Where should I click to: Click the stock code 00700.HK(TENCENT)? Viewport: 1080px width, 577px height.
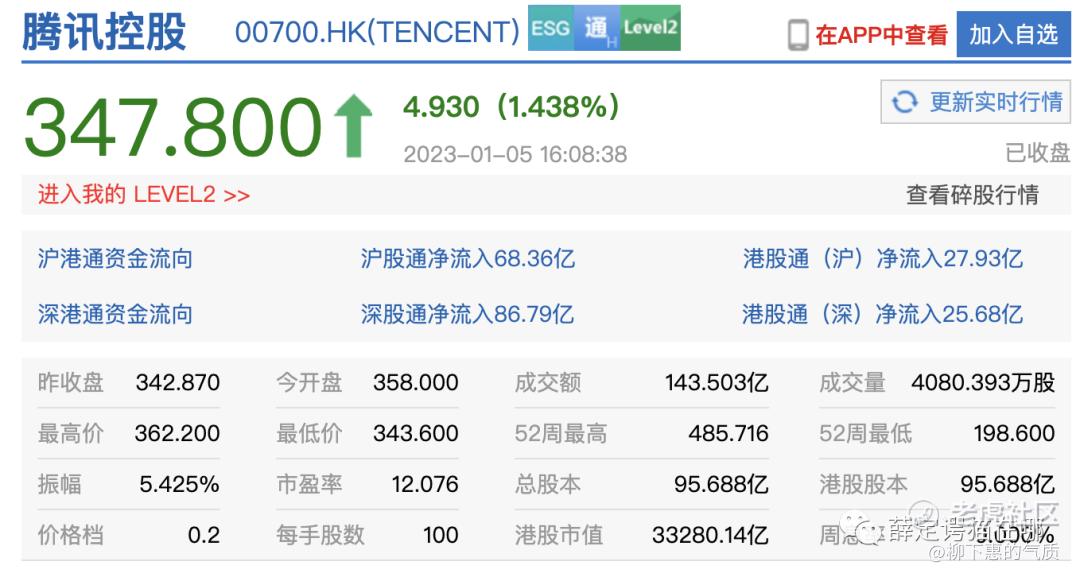(377, 32)
